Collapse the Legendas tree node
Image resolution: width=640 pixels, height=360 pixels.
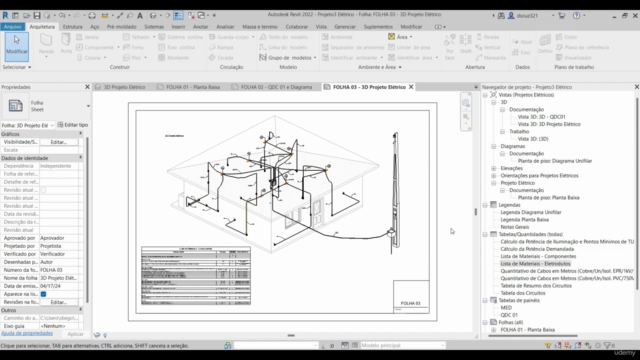pyautogui.click(x=485, y=205)
